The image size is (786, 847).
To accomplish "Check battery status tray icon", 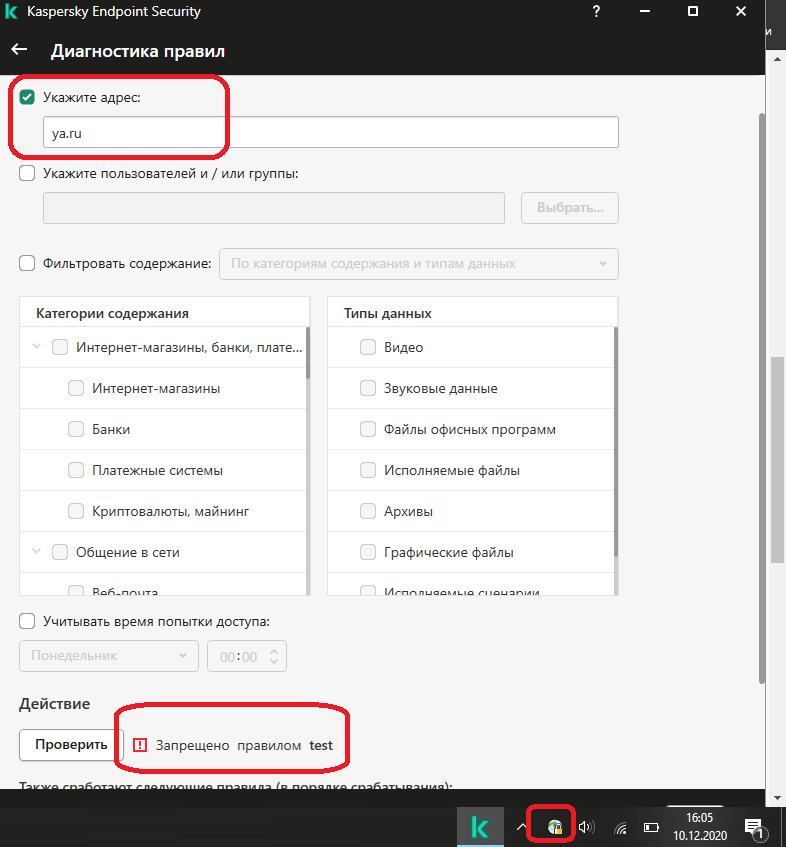I will pyautogui.click(x=651, y=828).
